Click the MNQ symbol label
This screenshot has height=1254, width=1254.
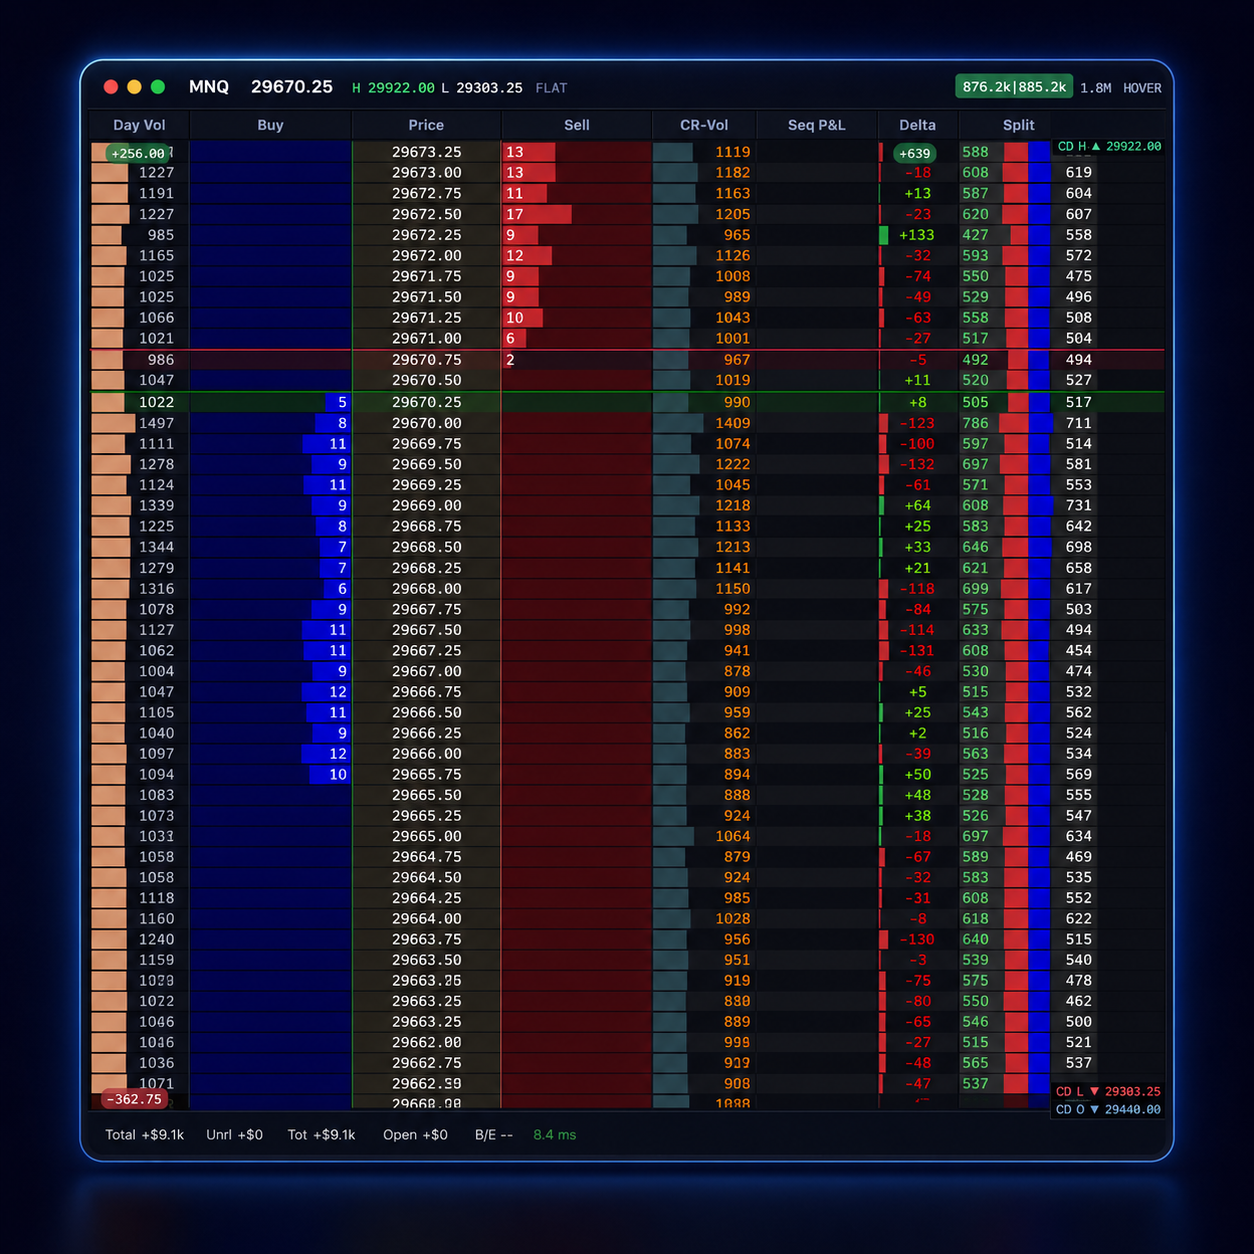coord(209,87)
